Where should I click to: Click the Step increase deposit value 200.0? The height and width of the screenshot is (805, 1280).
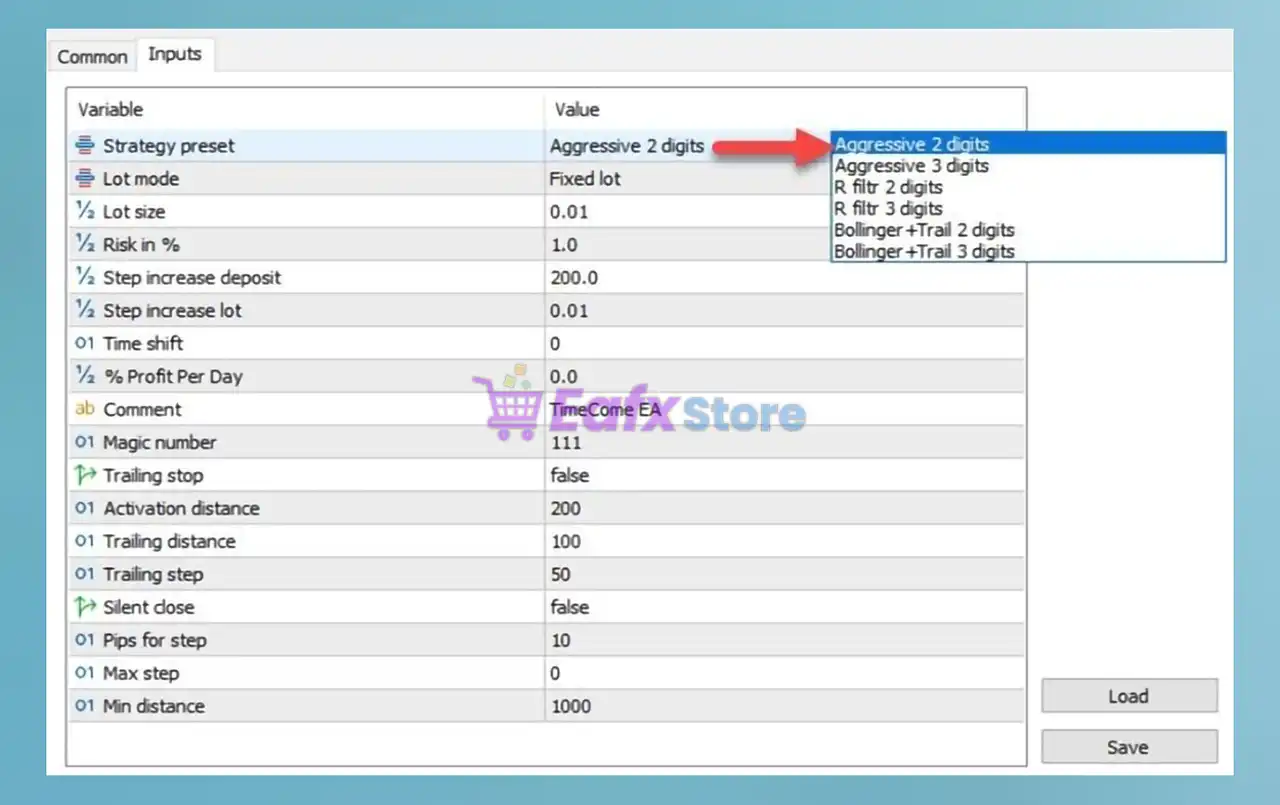(784, 278)
